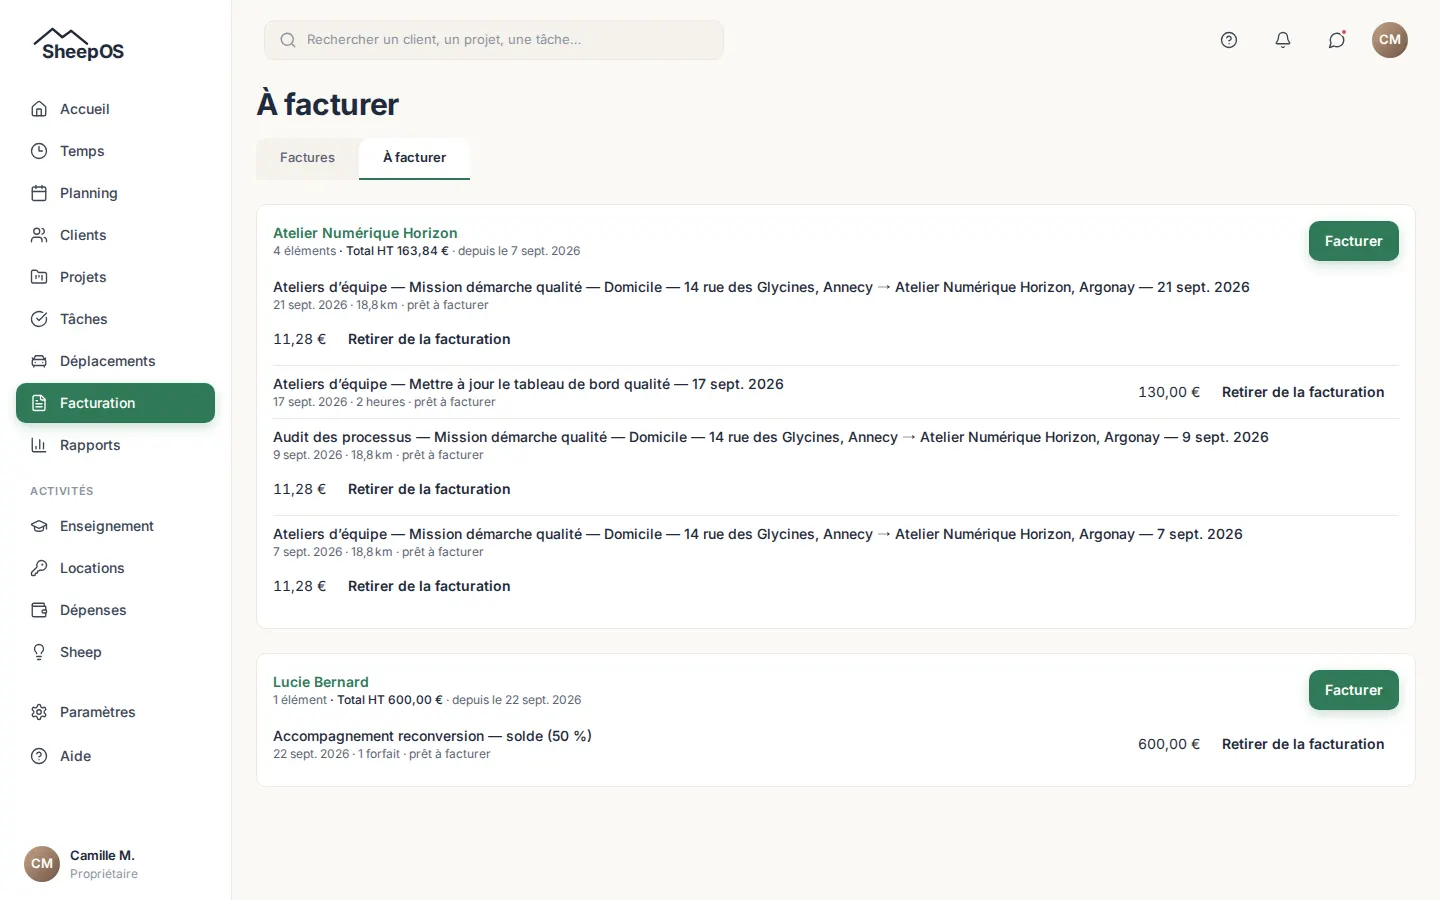Click the SheepOS logo
The width and height of the screenshot is (1440, 900).
[79, 45]
